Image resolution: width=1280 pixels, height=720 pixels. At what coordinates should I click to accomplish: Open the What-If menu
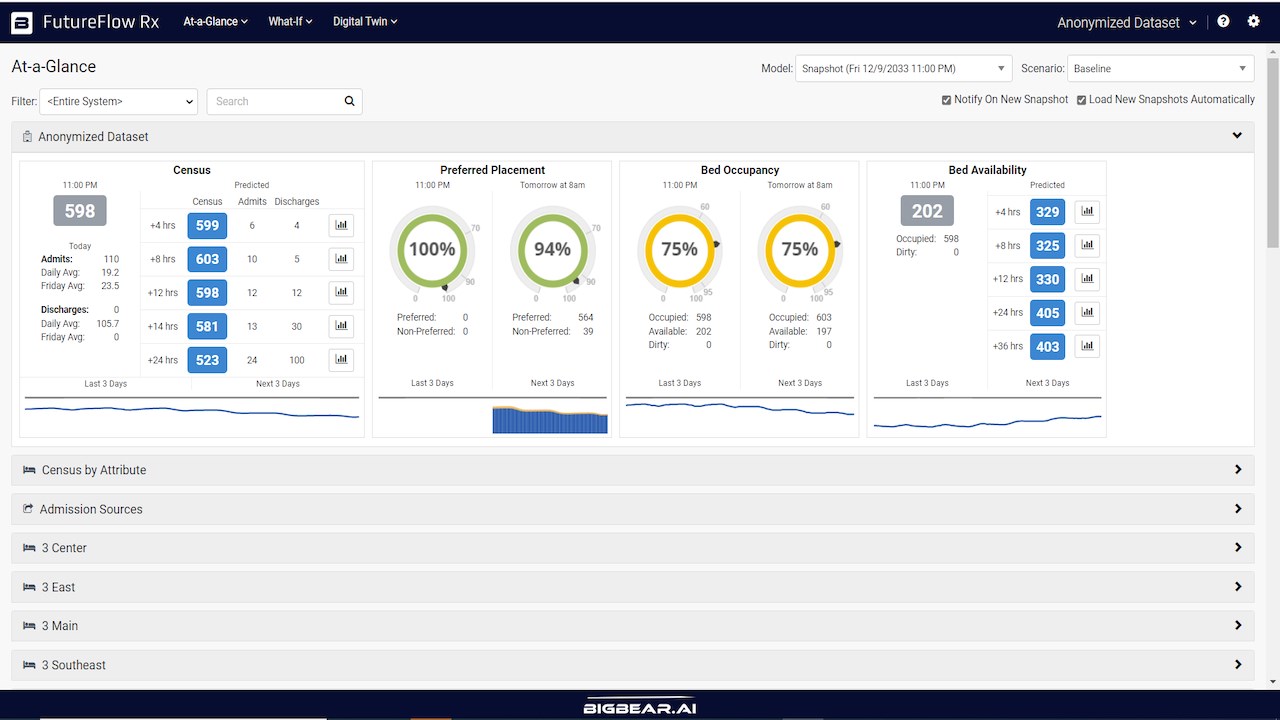[x=290, y=21]
